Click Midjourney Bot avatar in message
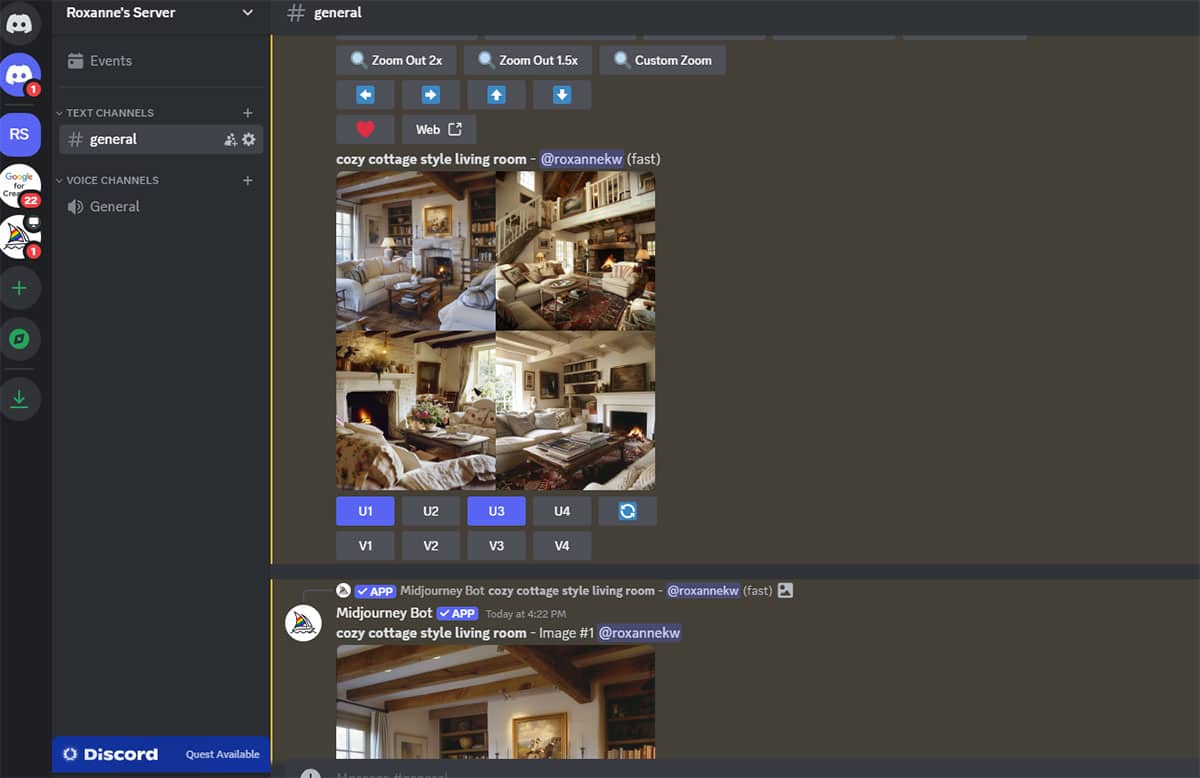Screen dimensions: 1200x778 303,623
